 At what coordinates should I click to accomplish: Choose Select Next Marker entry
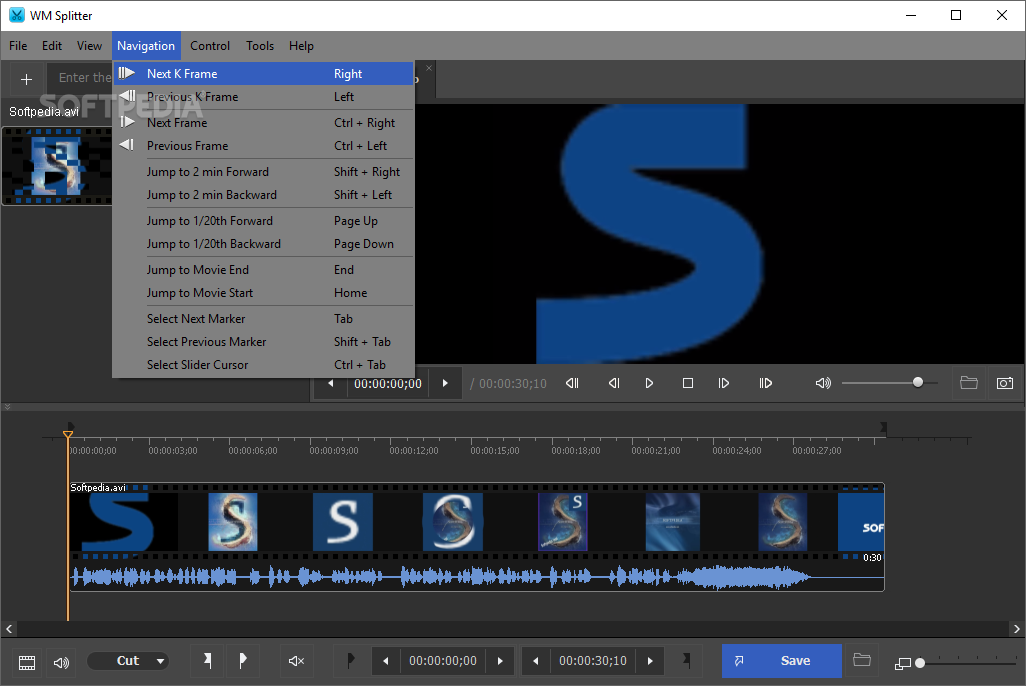pos(196,319)
